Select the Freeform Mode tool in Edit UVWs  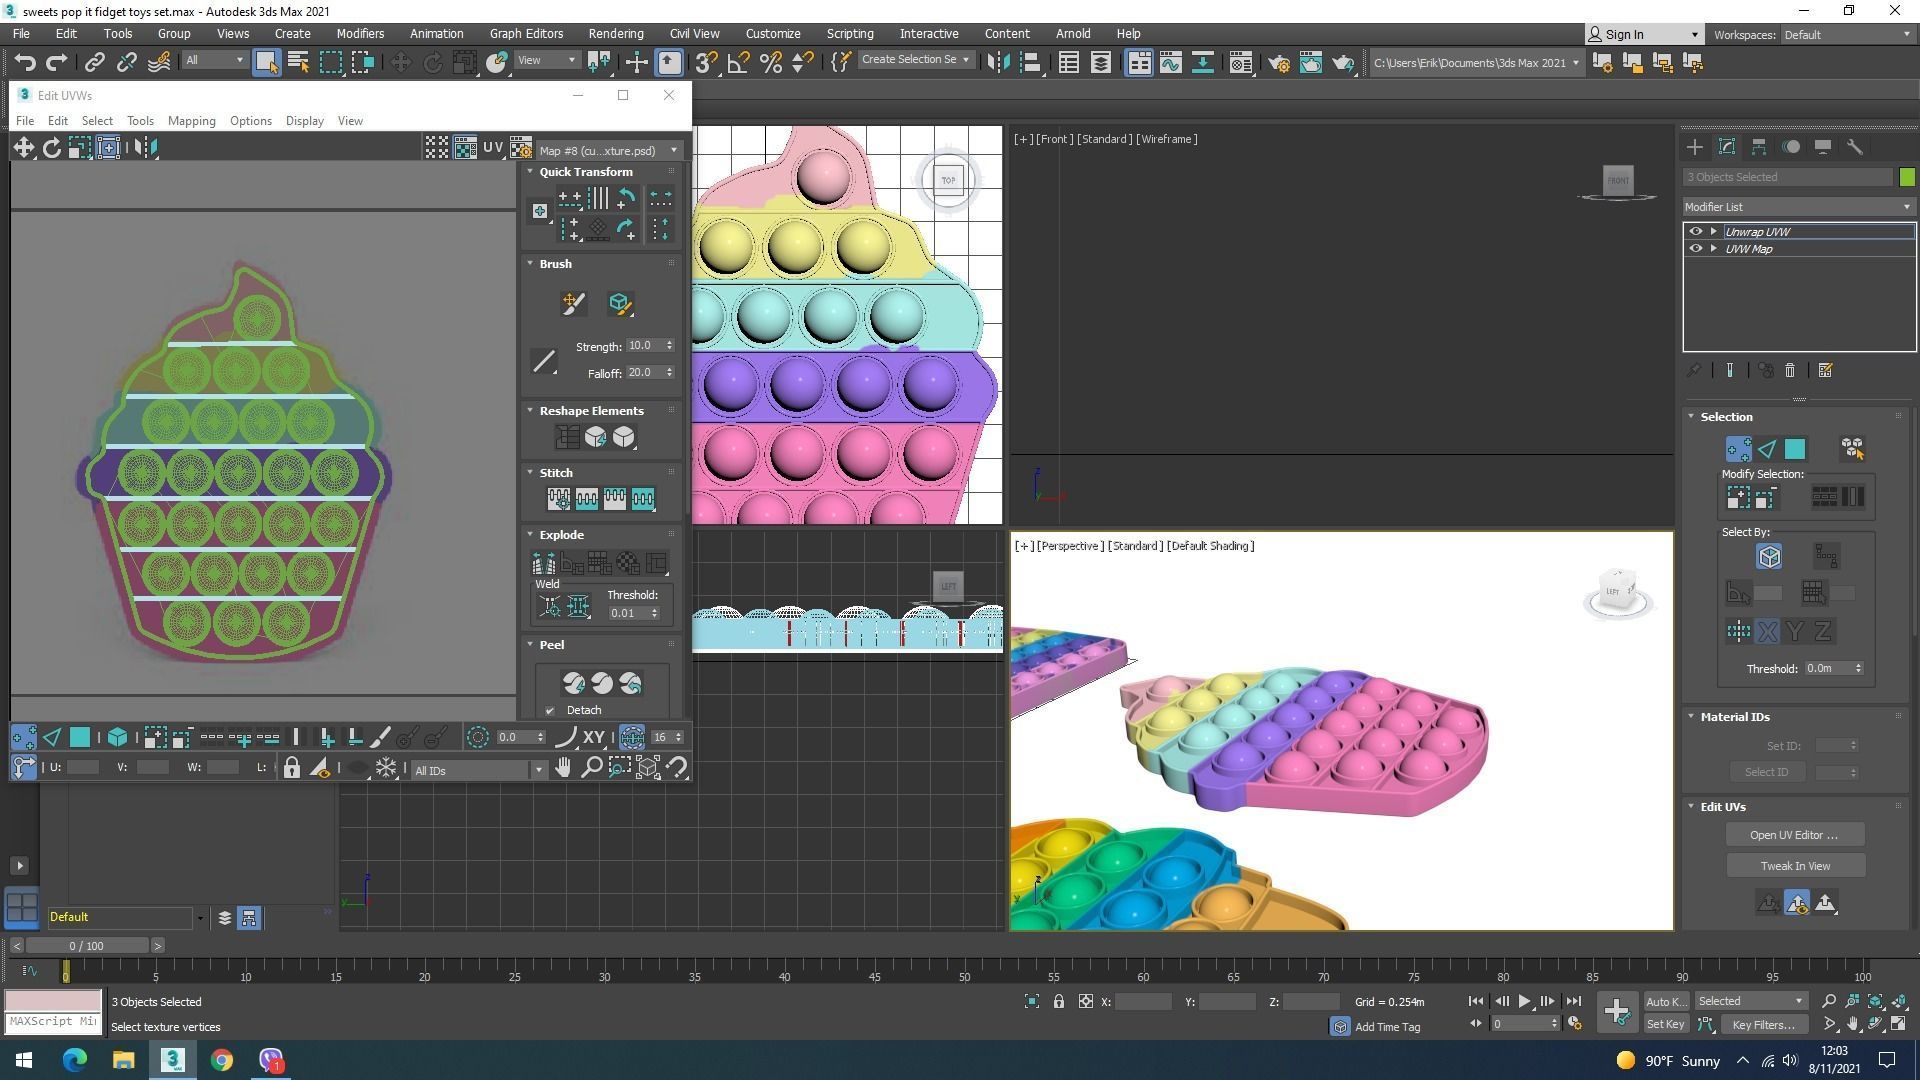click(x=108, y=148)
